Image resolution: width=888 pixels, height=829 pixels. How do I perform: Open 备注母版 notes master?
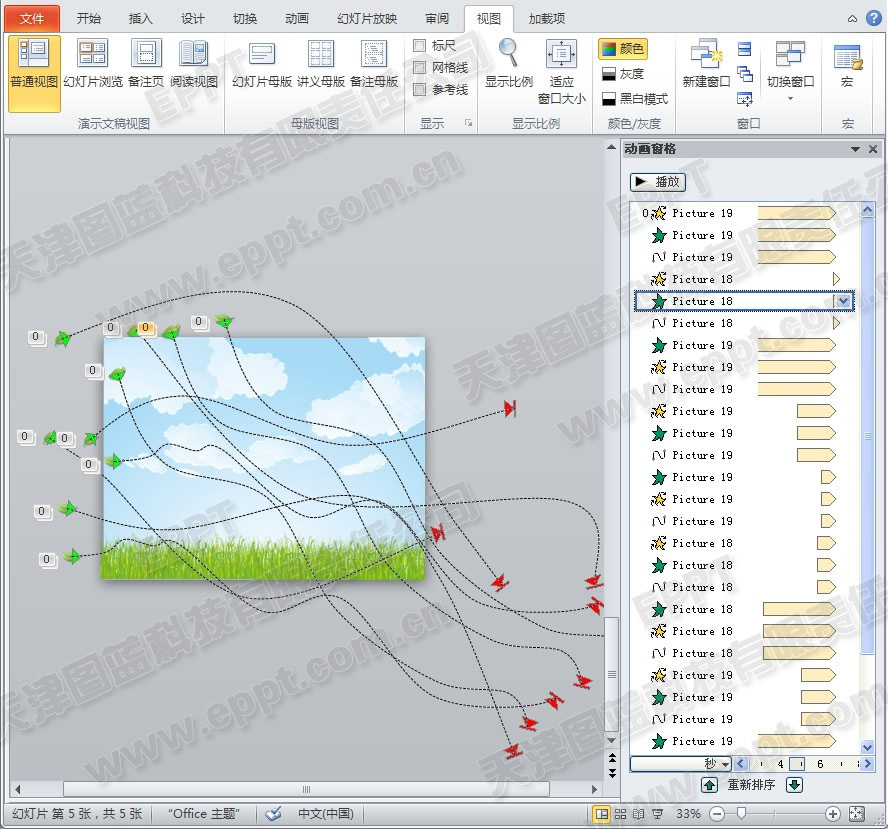coord(374,63)
